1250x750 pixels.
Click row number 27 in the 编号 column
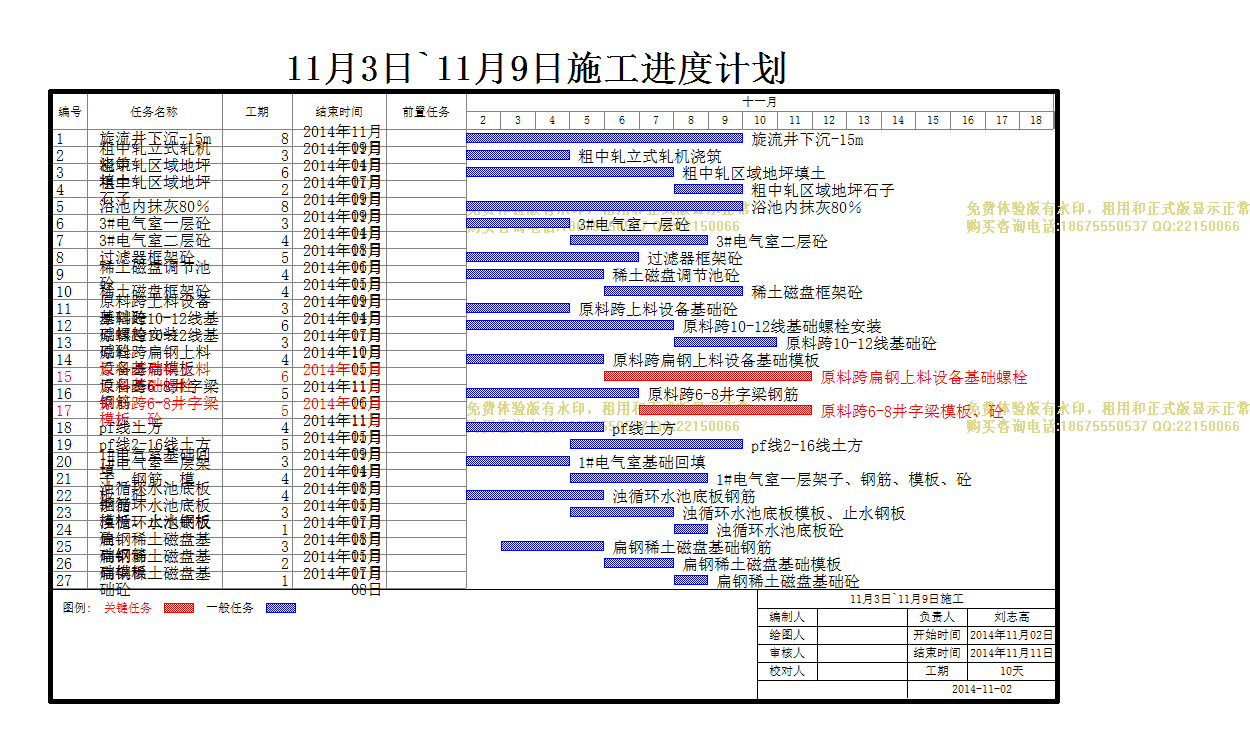(64, 581)
